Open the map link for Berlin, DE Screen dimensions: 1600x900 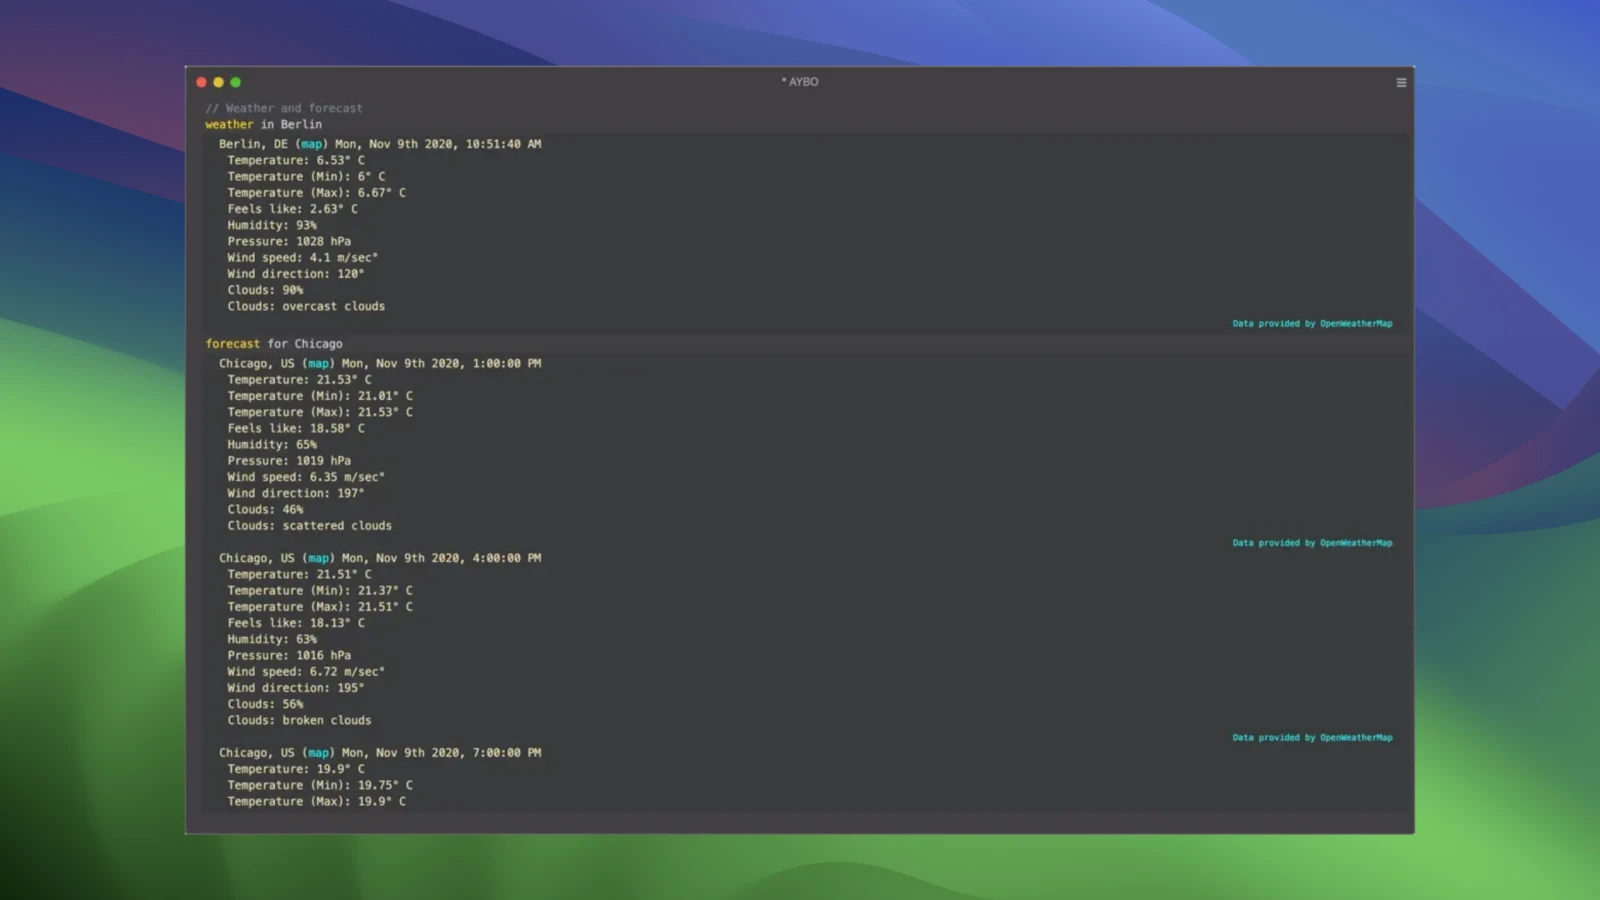[312, 144]
